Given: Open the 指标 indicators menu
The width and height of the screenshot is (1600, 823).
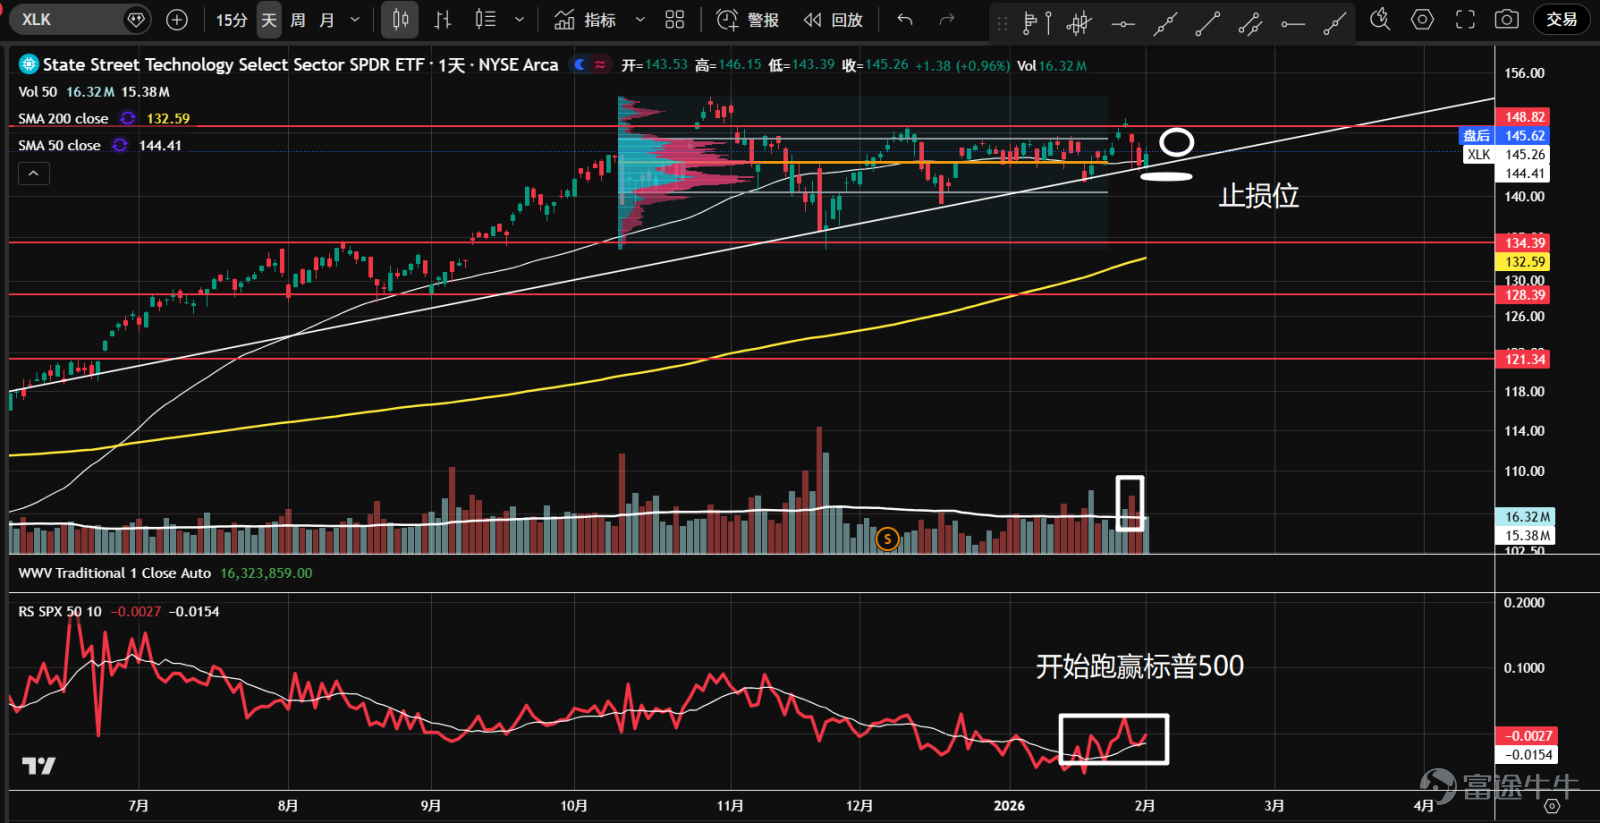Looking at the screenshot, I should click(x=586, y=20).
